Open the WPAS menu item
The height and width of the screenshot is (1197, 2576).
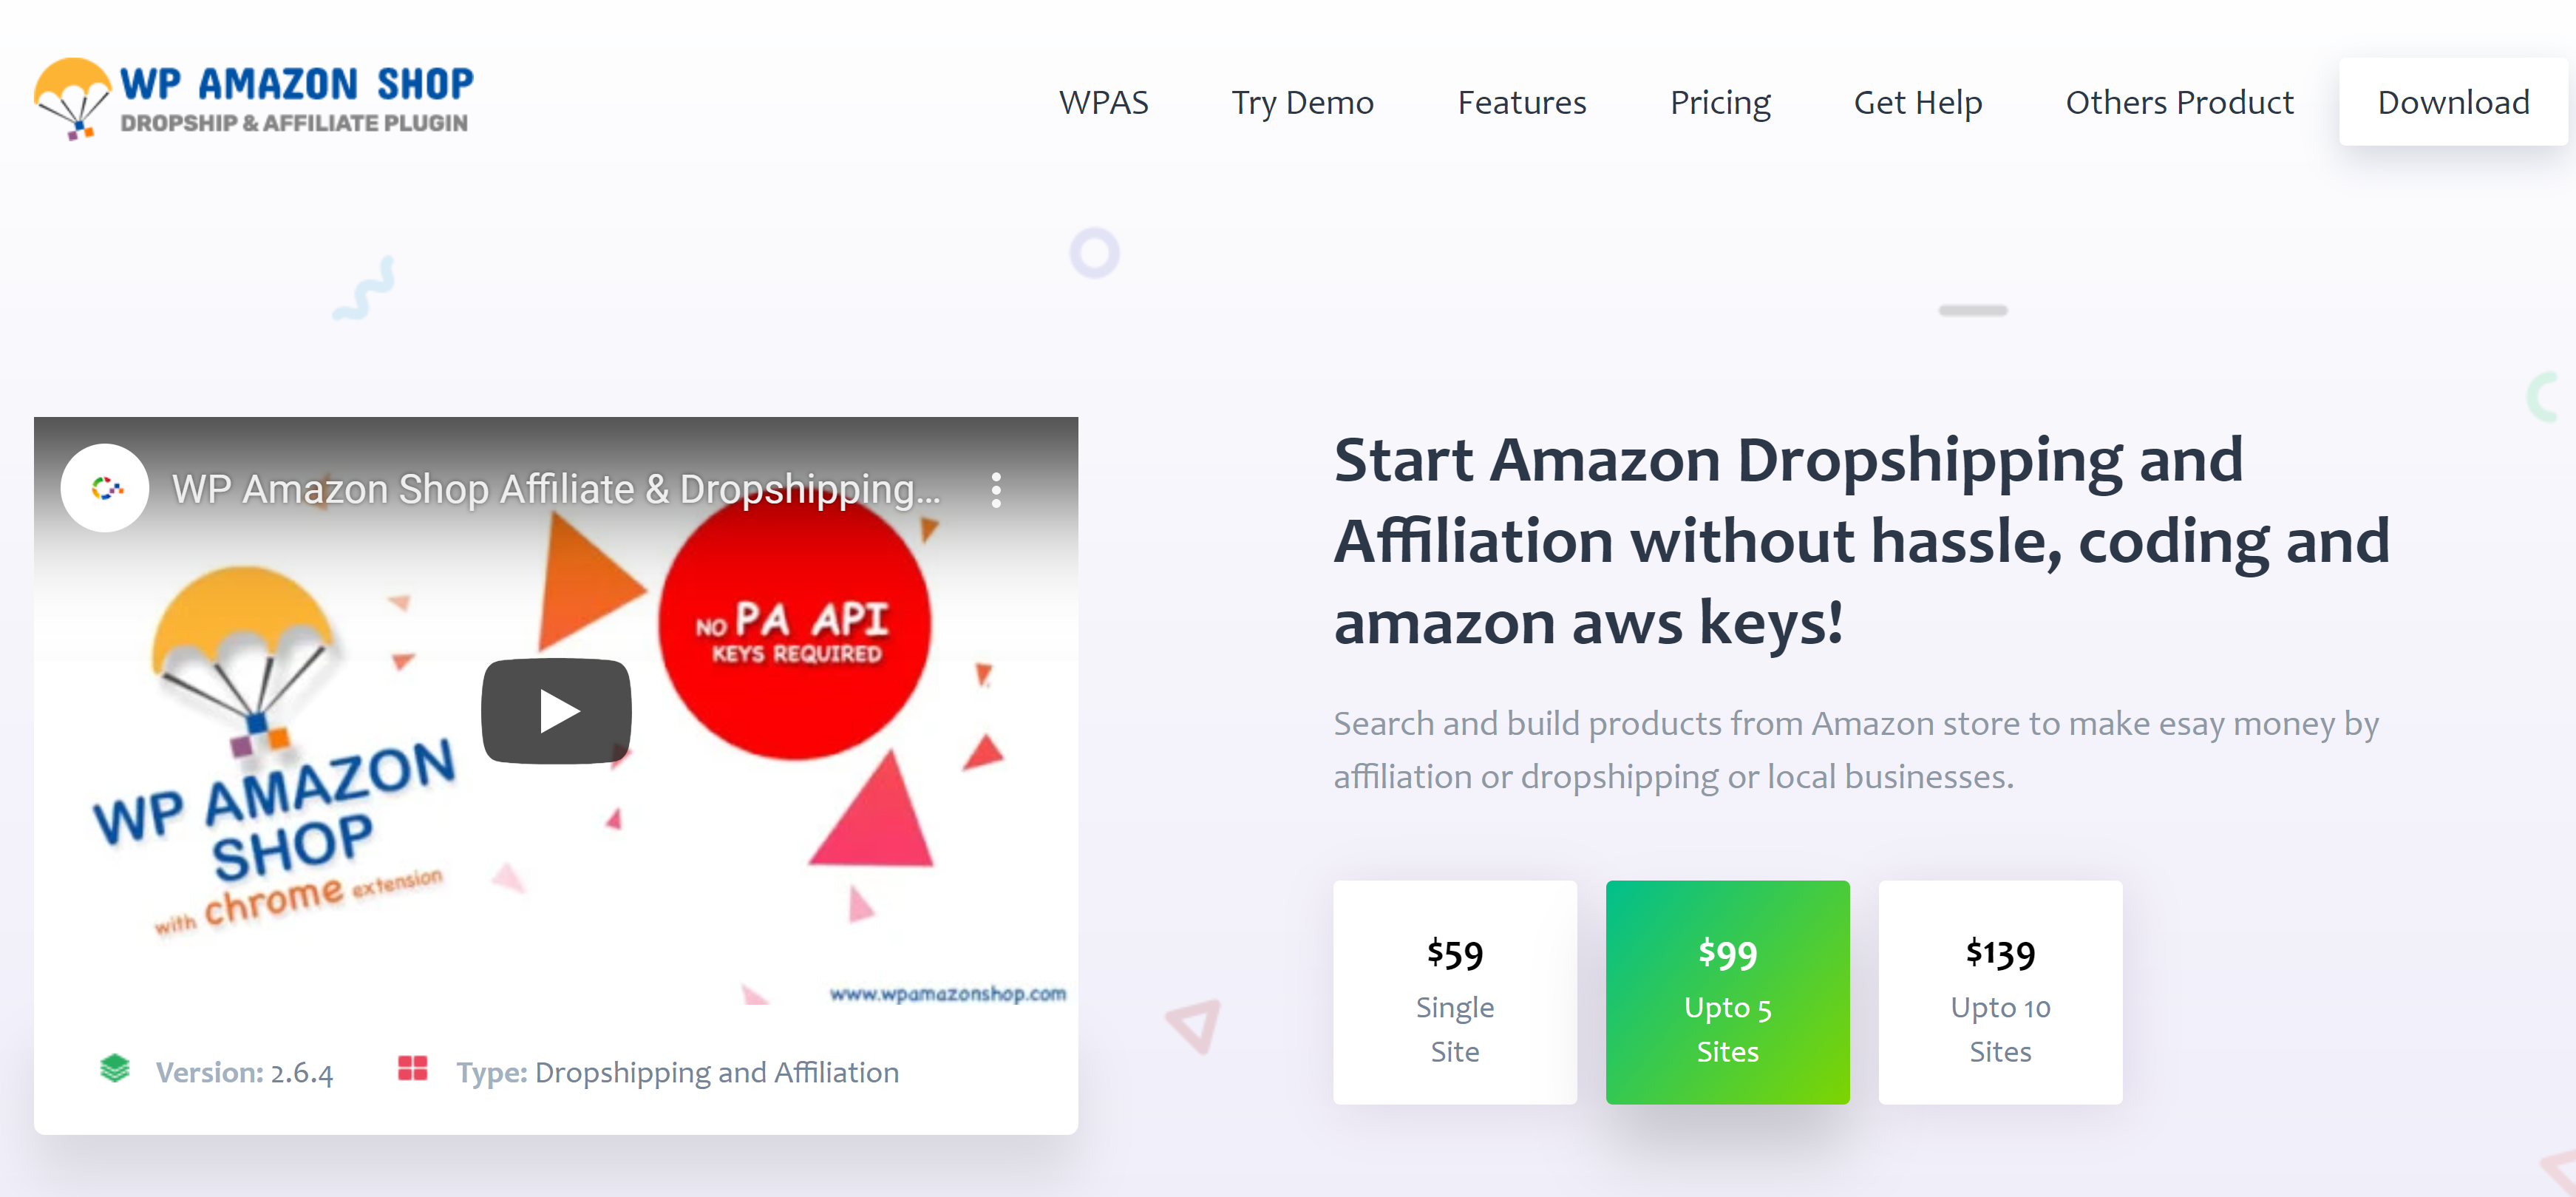(x=1103, y=102)
